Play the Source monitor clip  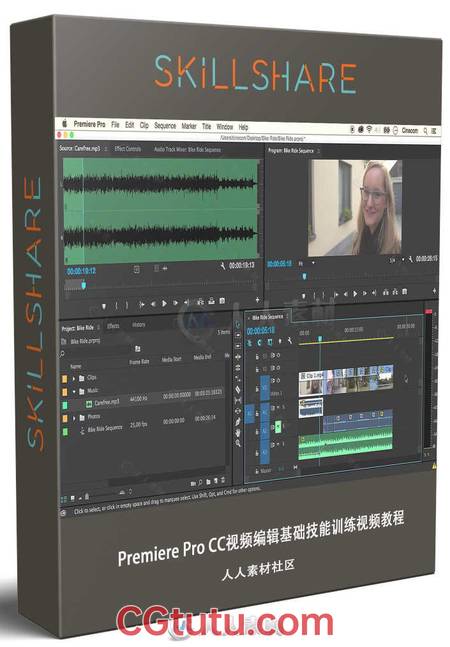pos(164,304)
